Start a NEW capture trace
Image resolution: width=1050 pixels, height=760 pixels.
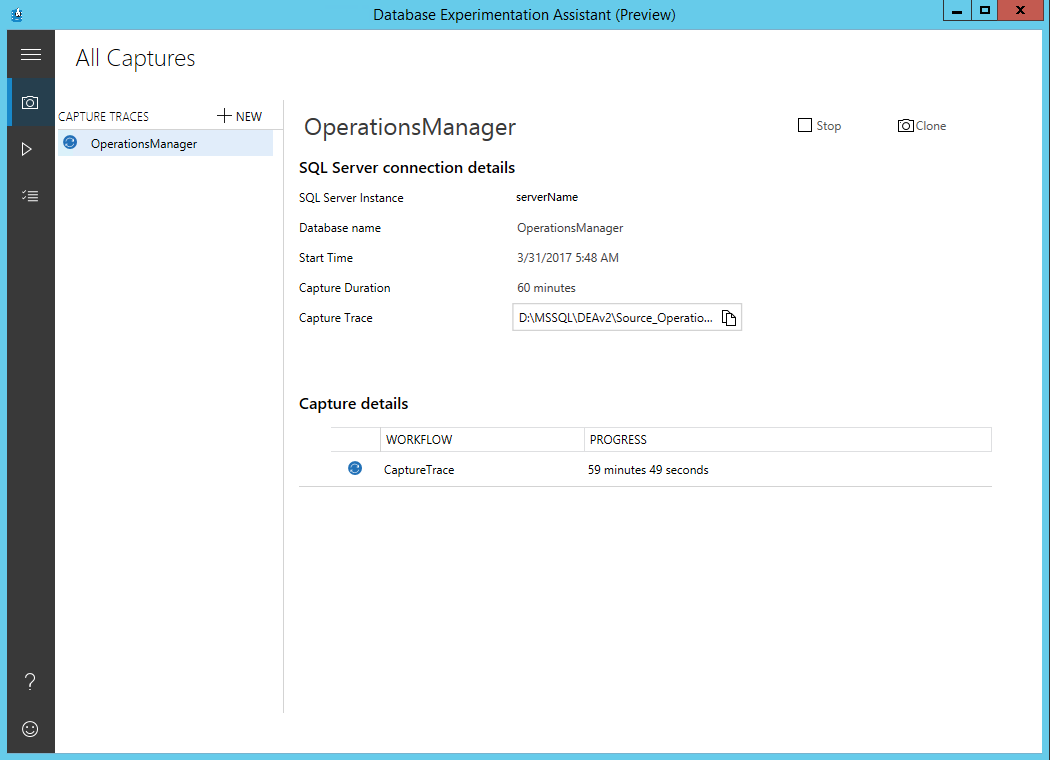240,116
